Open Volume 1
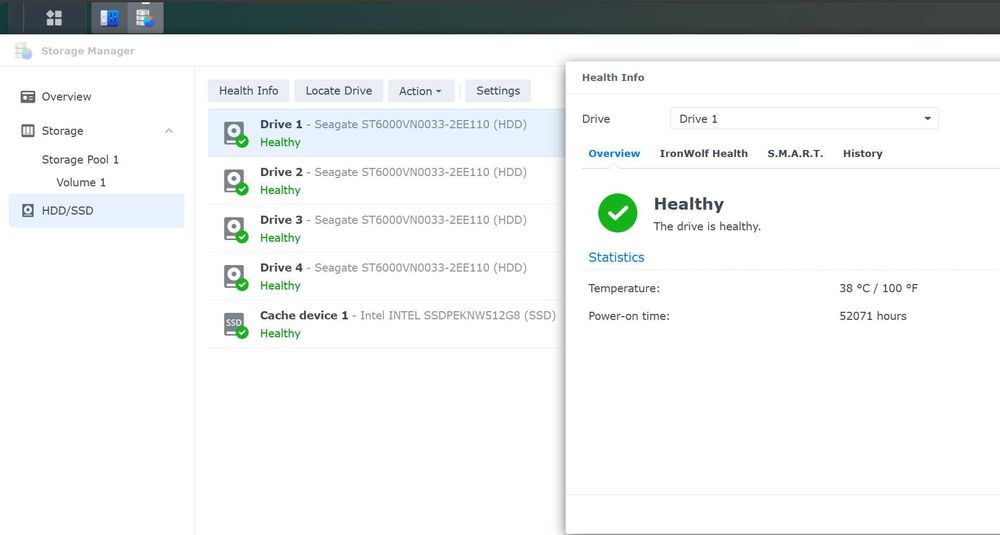Image resolution: width=1000 pixels, height=535 pixels. (81, 182)
